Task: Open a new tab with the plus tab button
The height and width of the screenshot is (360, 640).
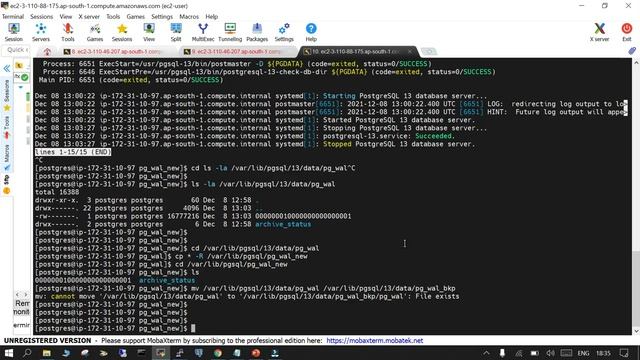Action: [x=429, y=51]
